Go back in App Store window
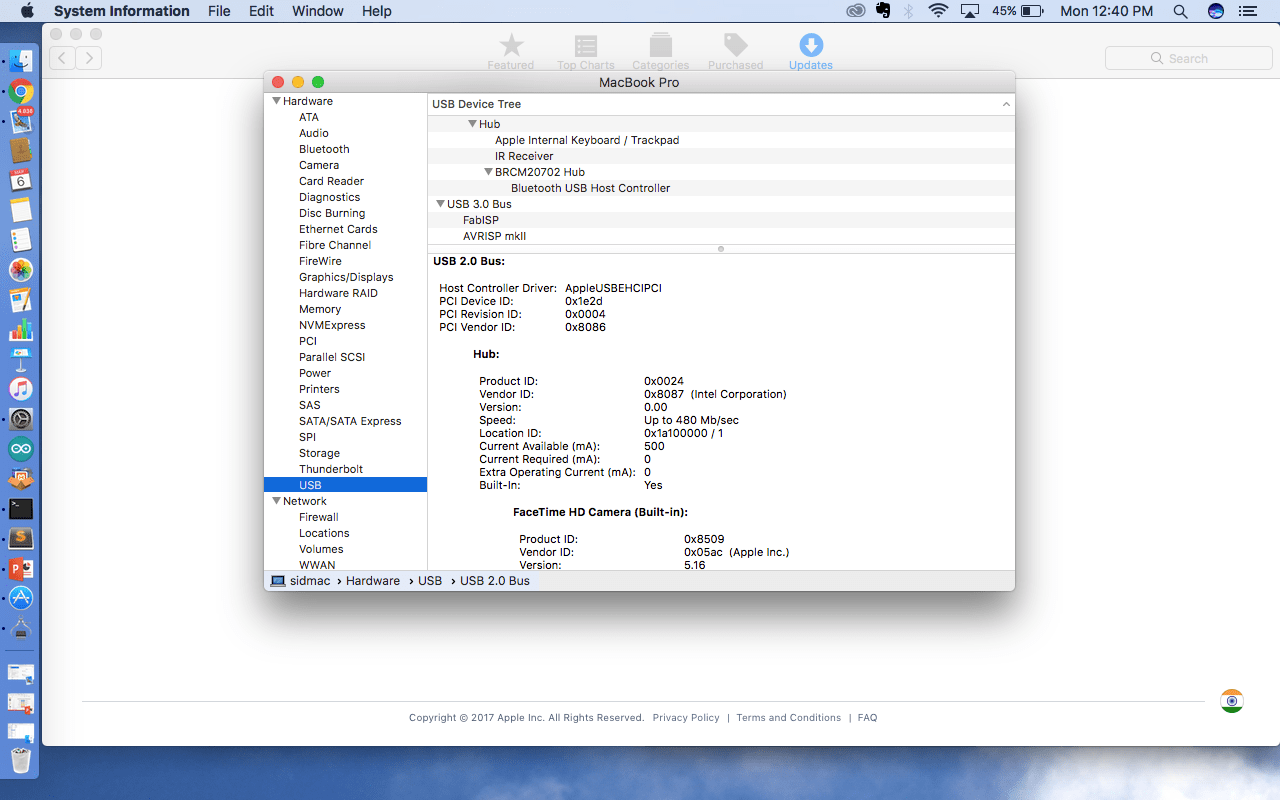 click(62, 58)
